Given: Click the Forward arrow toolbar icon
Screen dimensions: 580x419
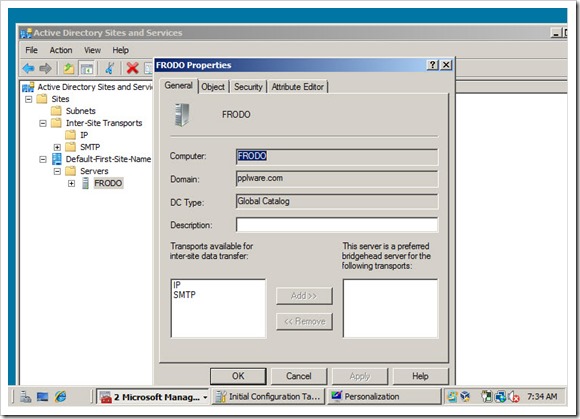Looking at the screenshot, I should click(45, 68).
